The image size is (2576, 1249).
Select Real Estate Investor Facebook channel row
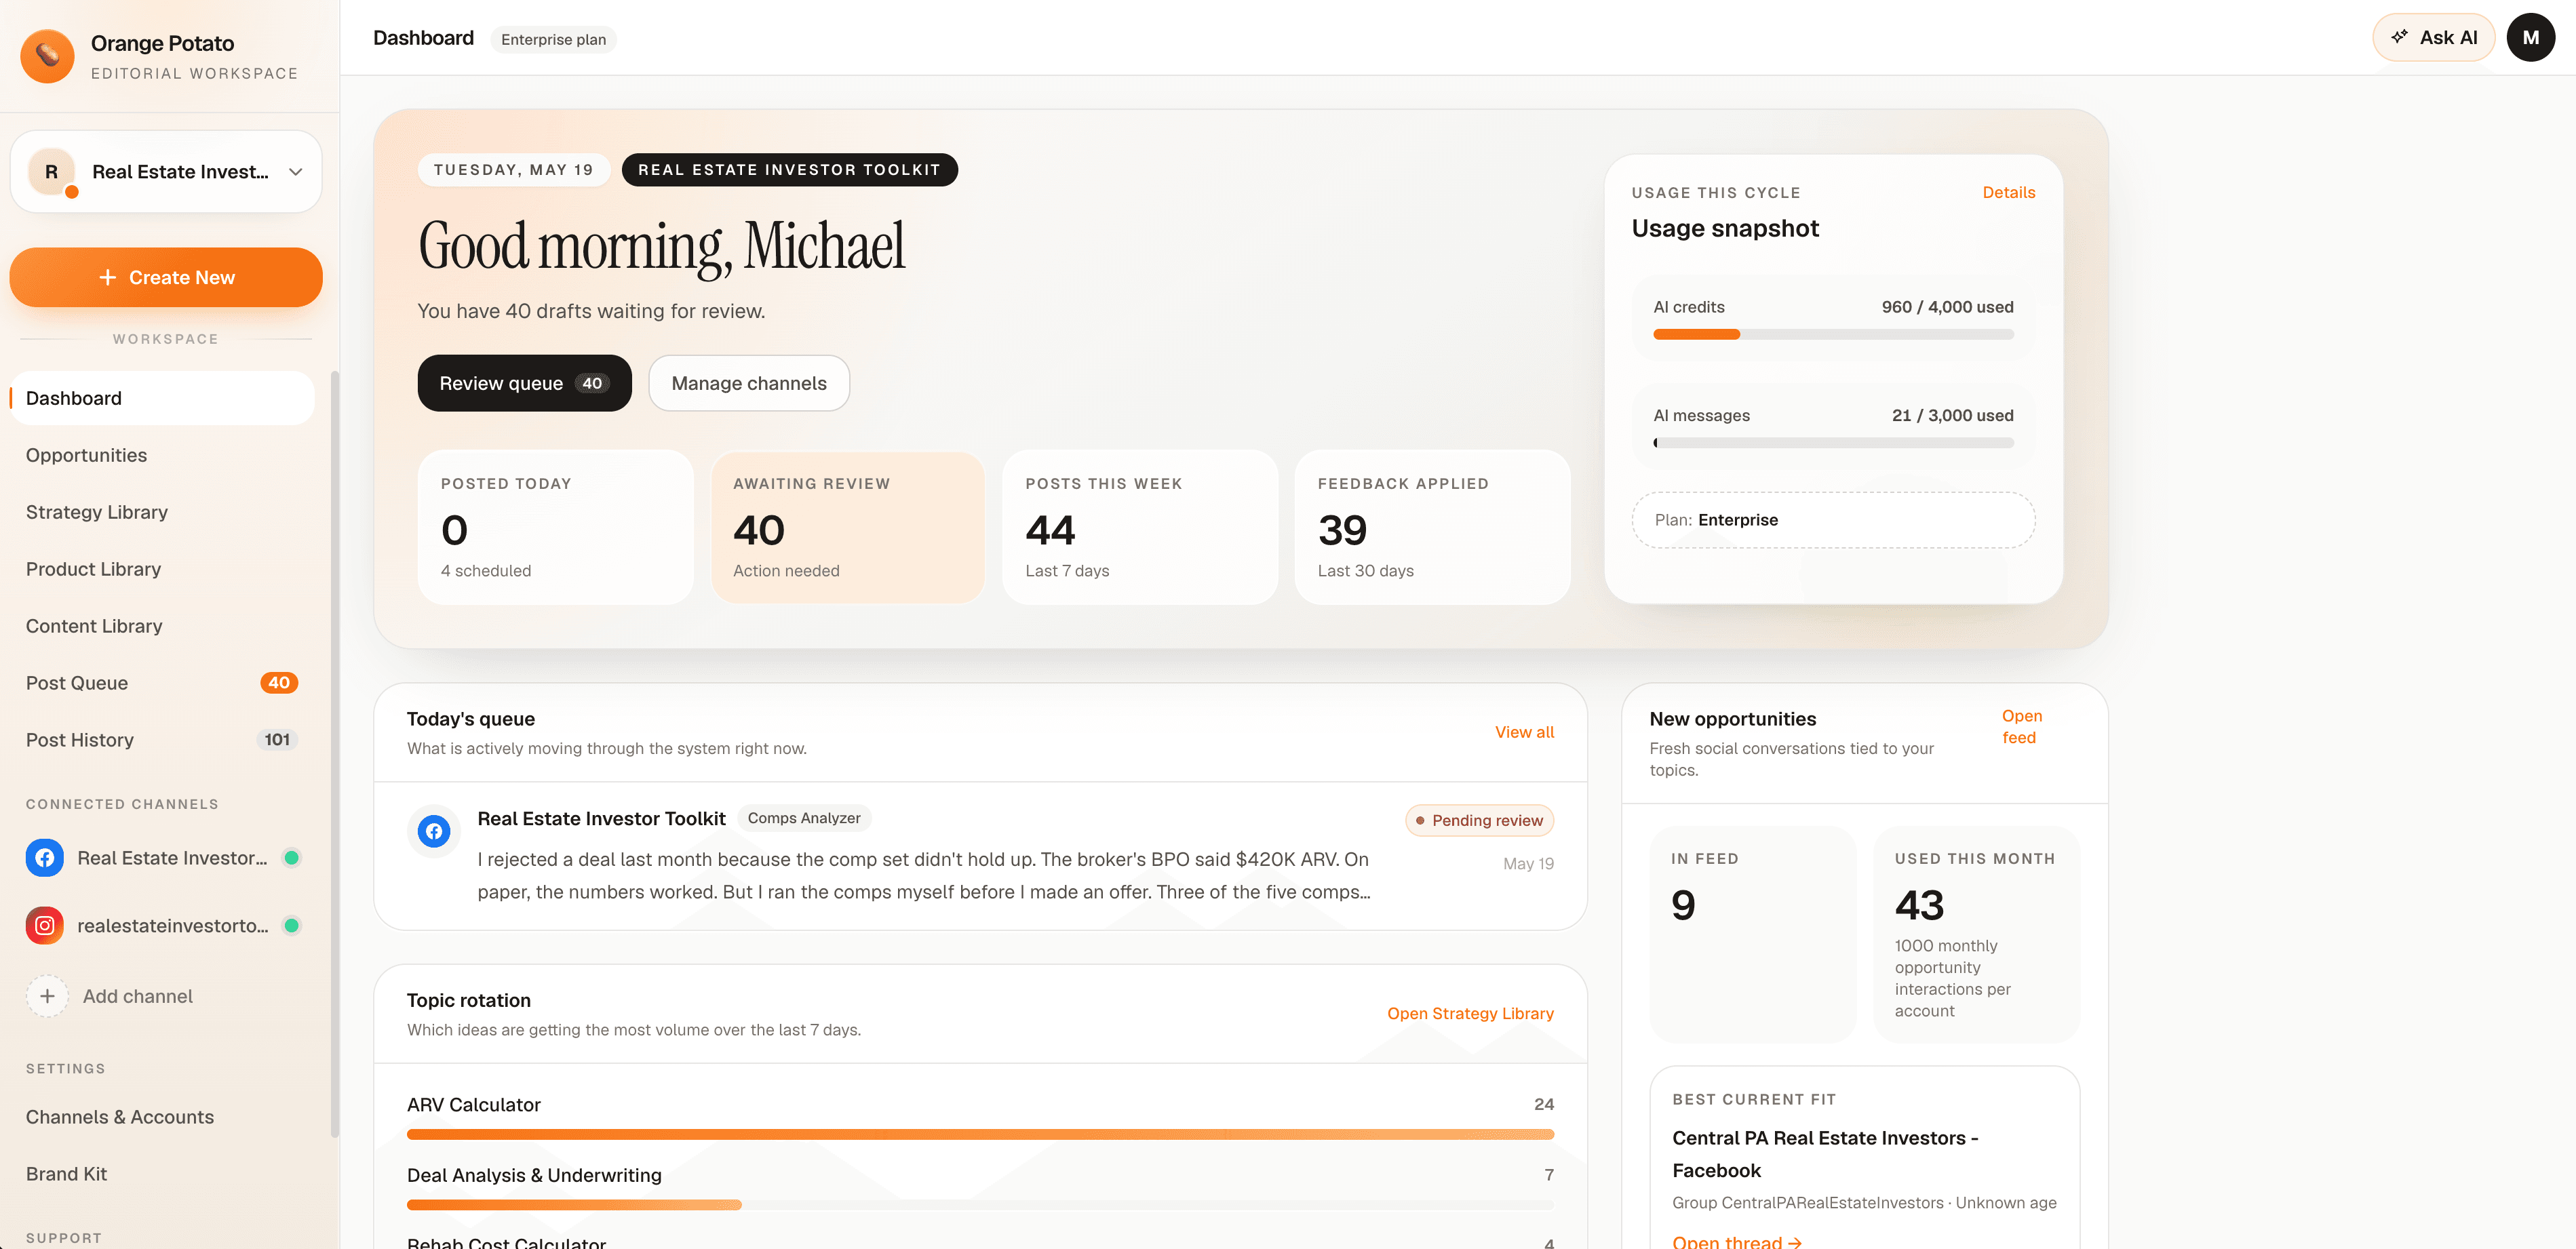162,858
